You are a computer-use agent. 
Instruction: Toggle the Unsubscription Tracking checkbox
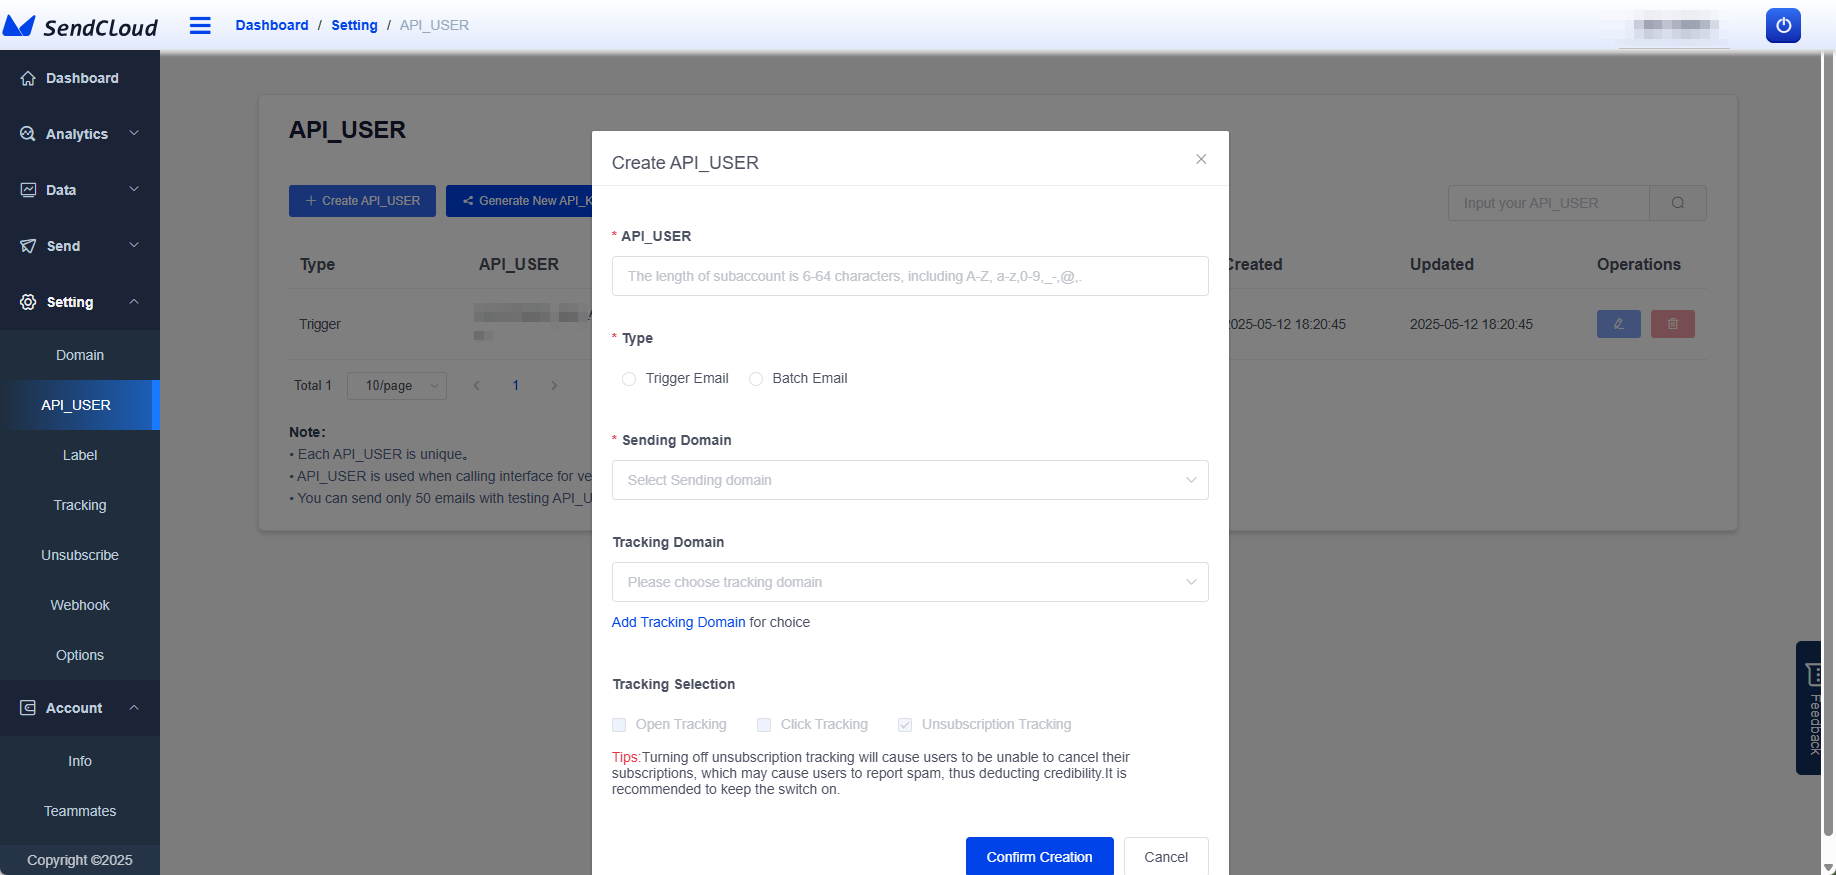(x=905, y=725)
